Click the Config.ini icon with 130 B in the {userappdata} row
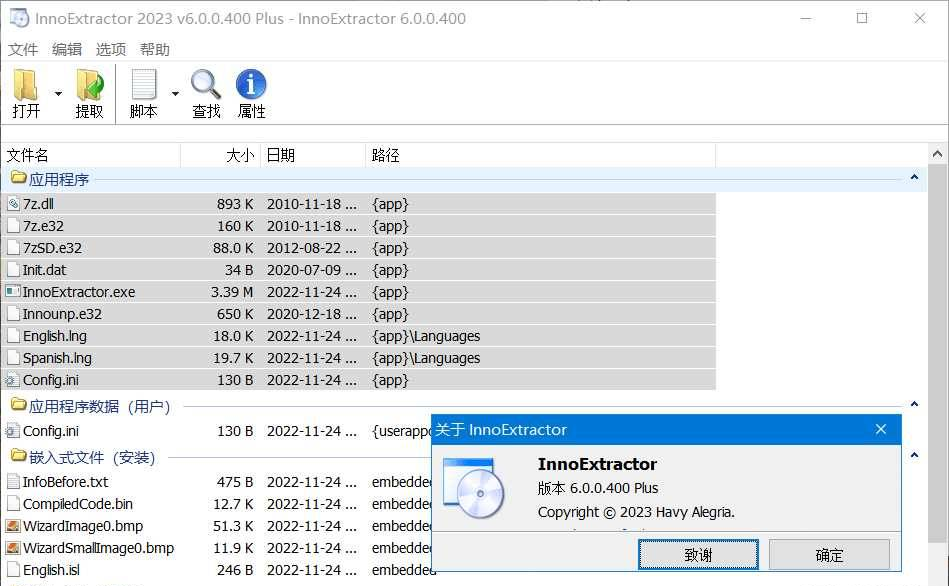This screenshot has height=586, width=949. pos(12,431)
